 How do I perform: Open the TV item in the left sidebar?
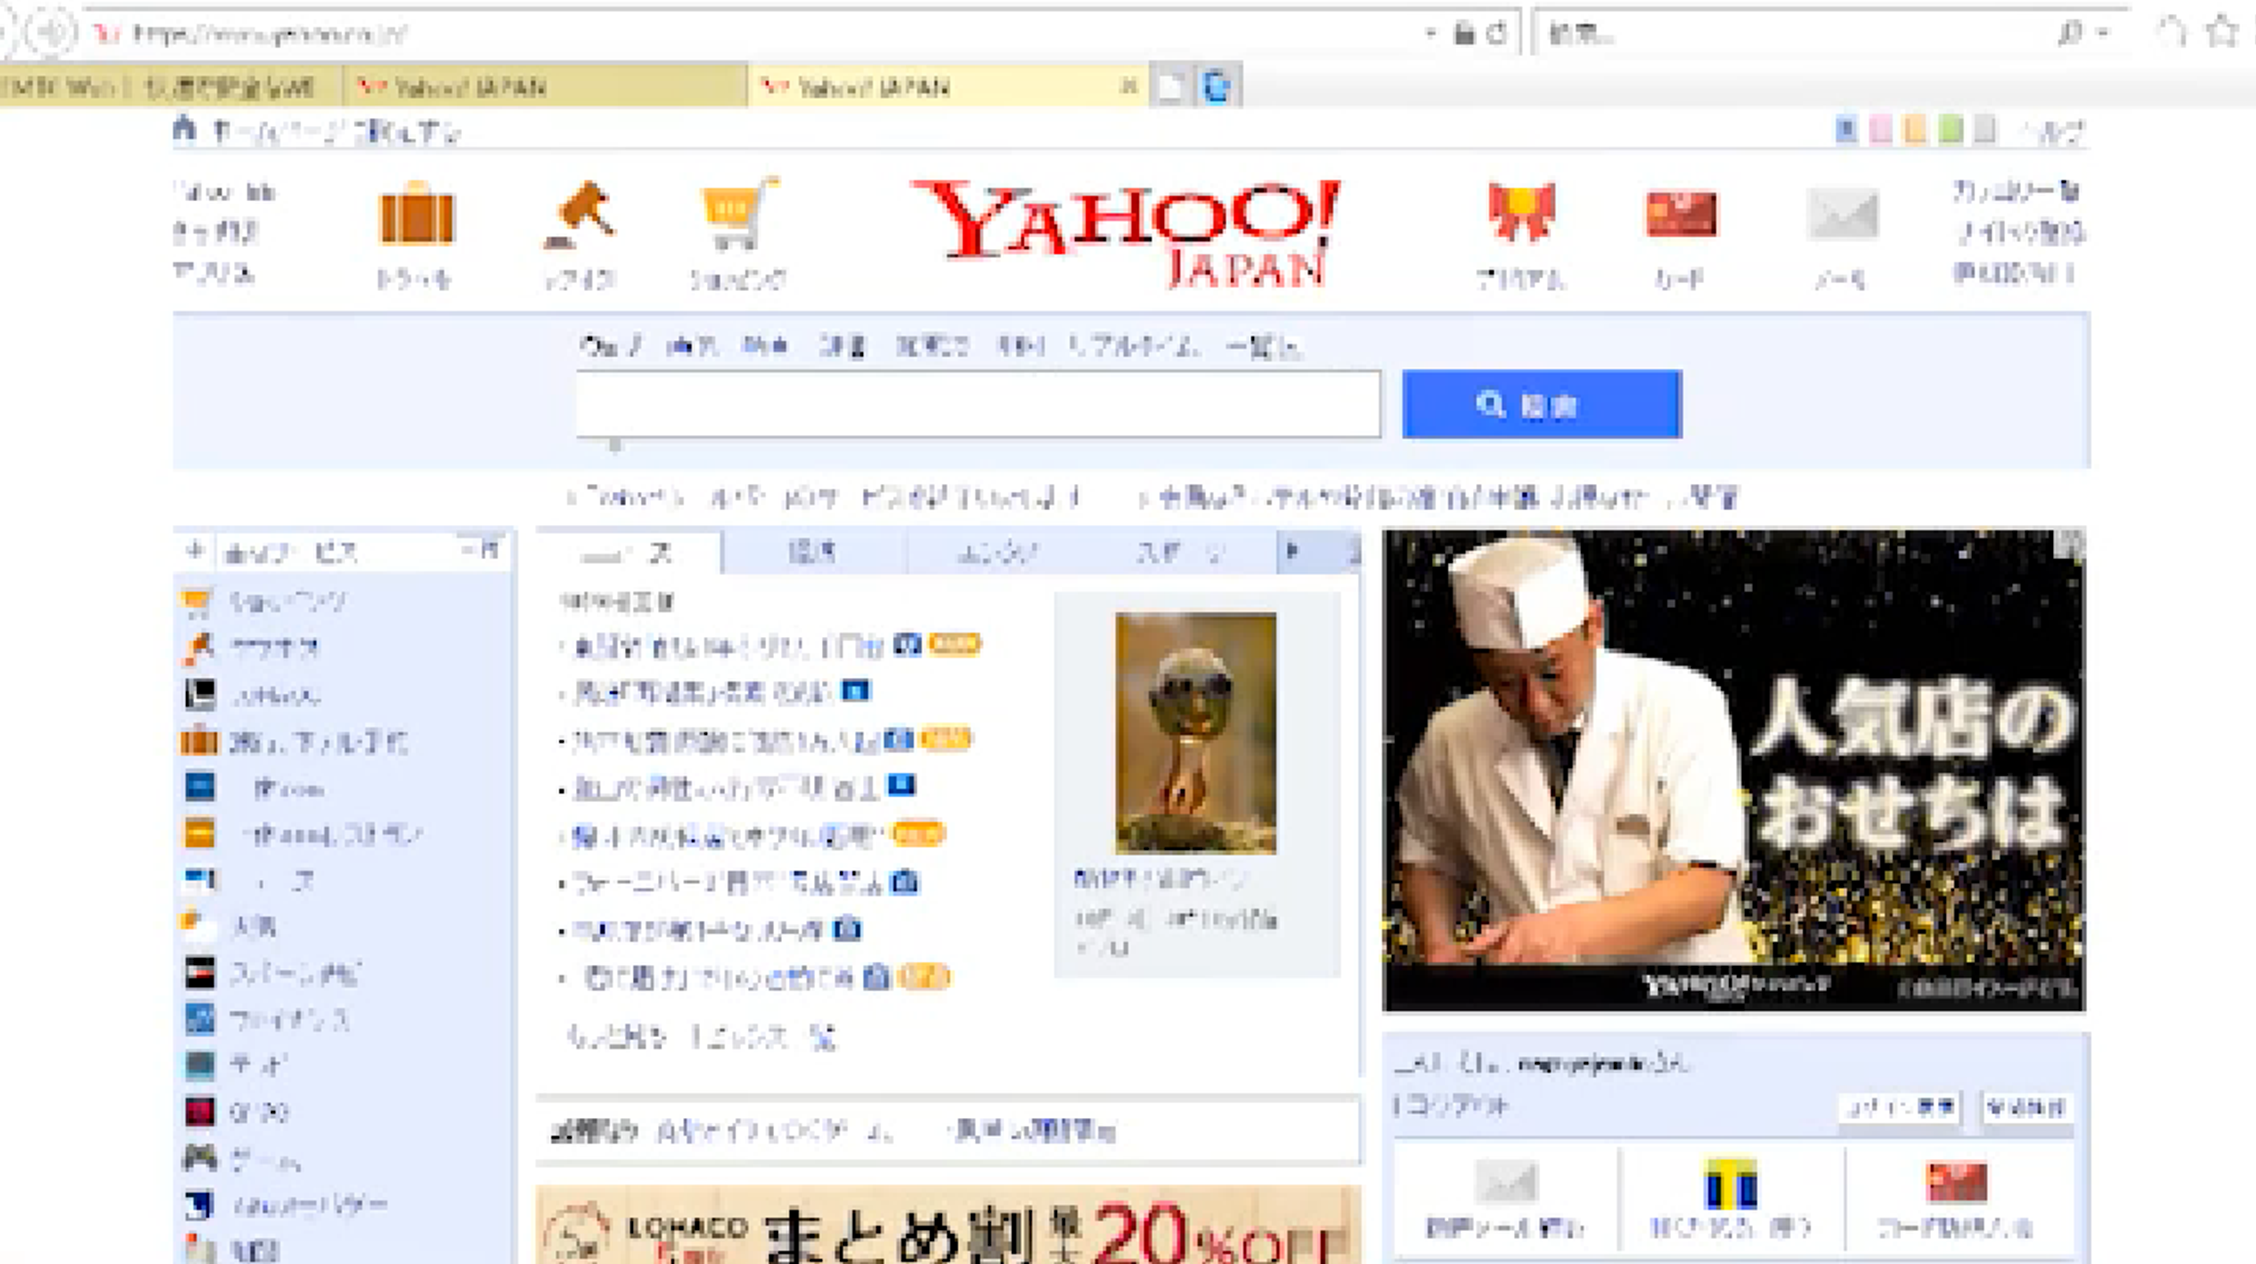[236, 1065]
